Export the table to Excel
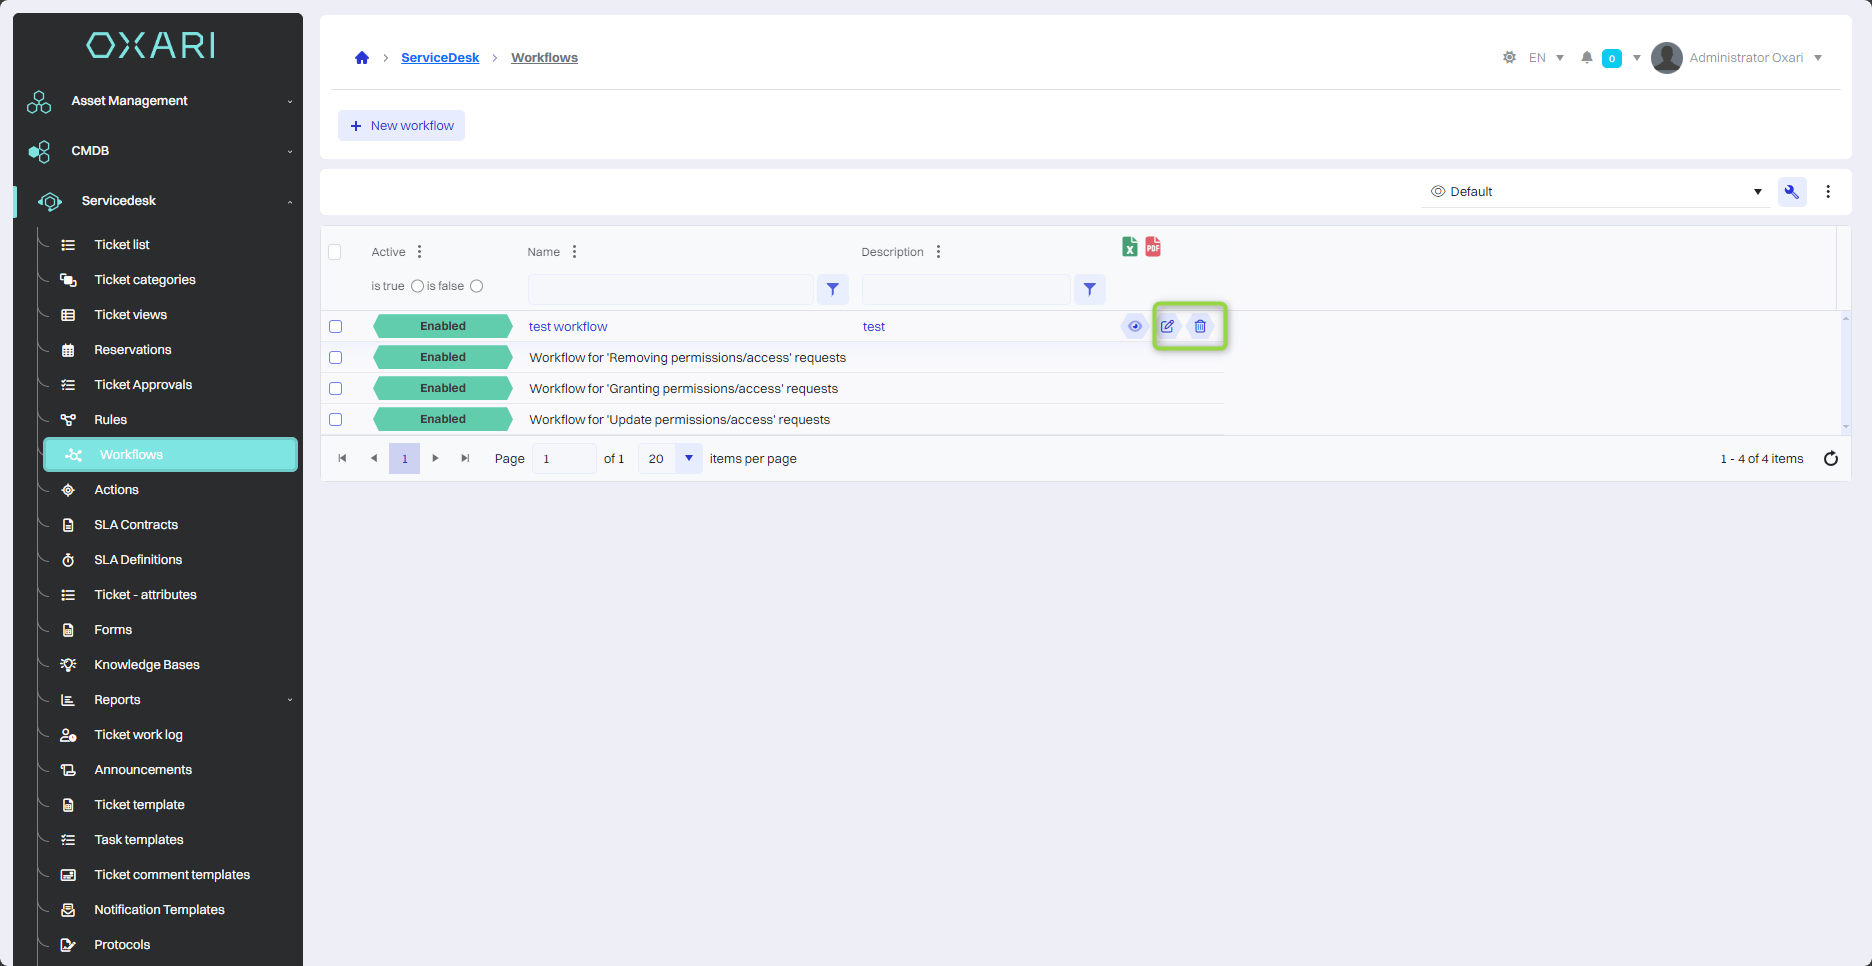The height and width of the screenshot is (966, 1872). (1129, 247)
